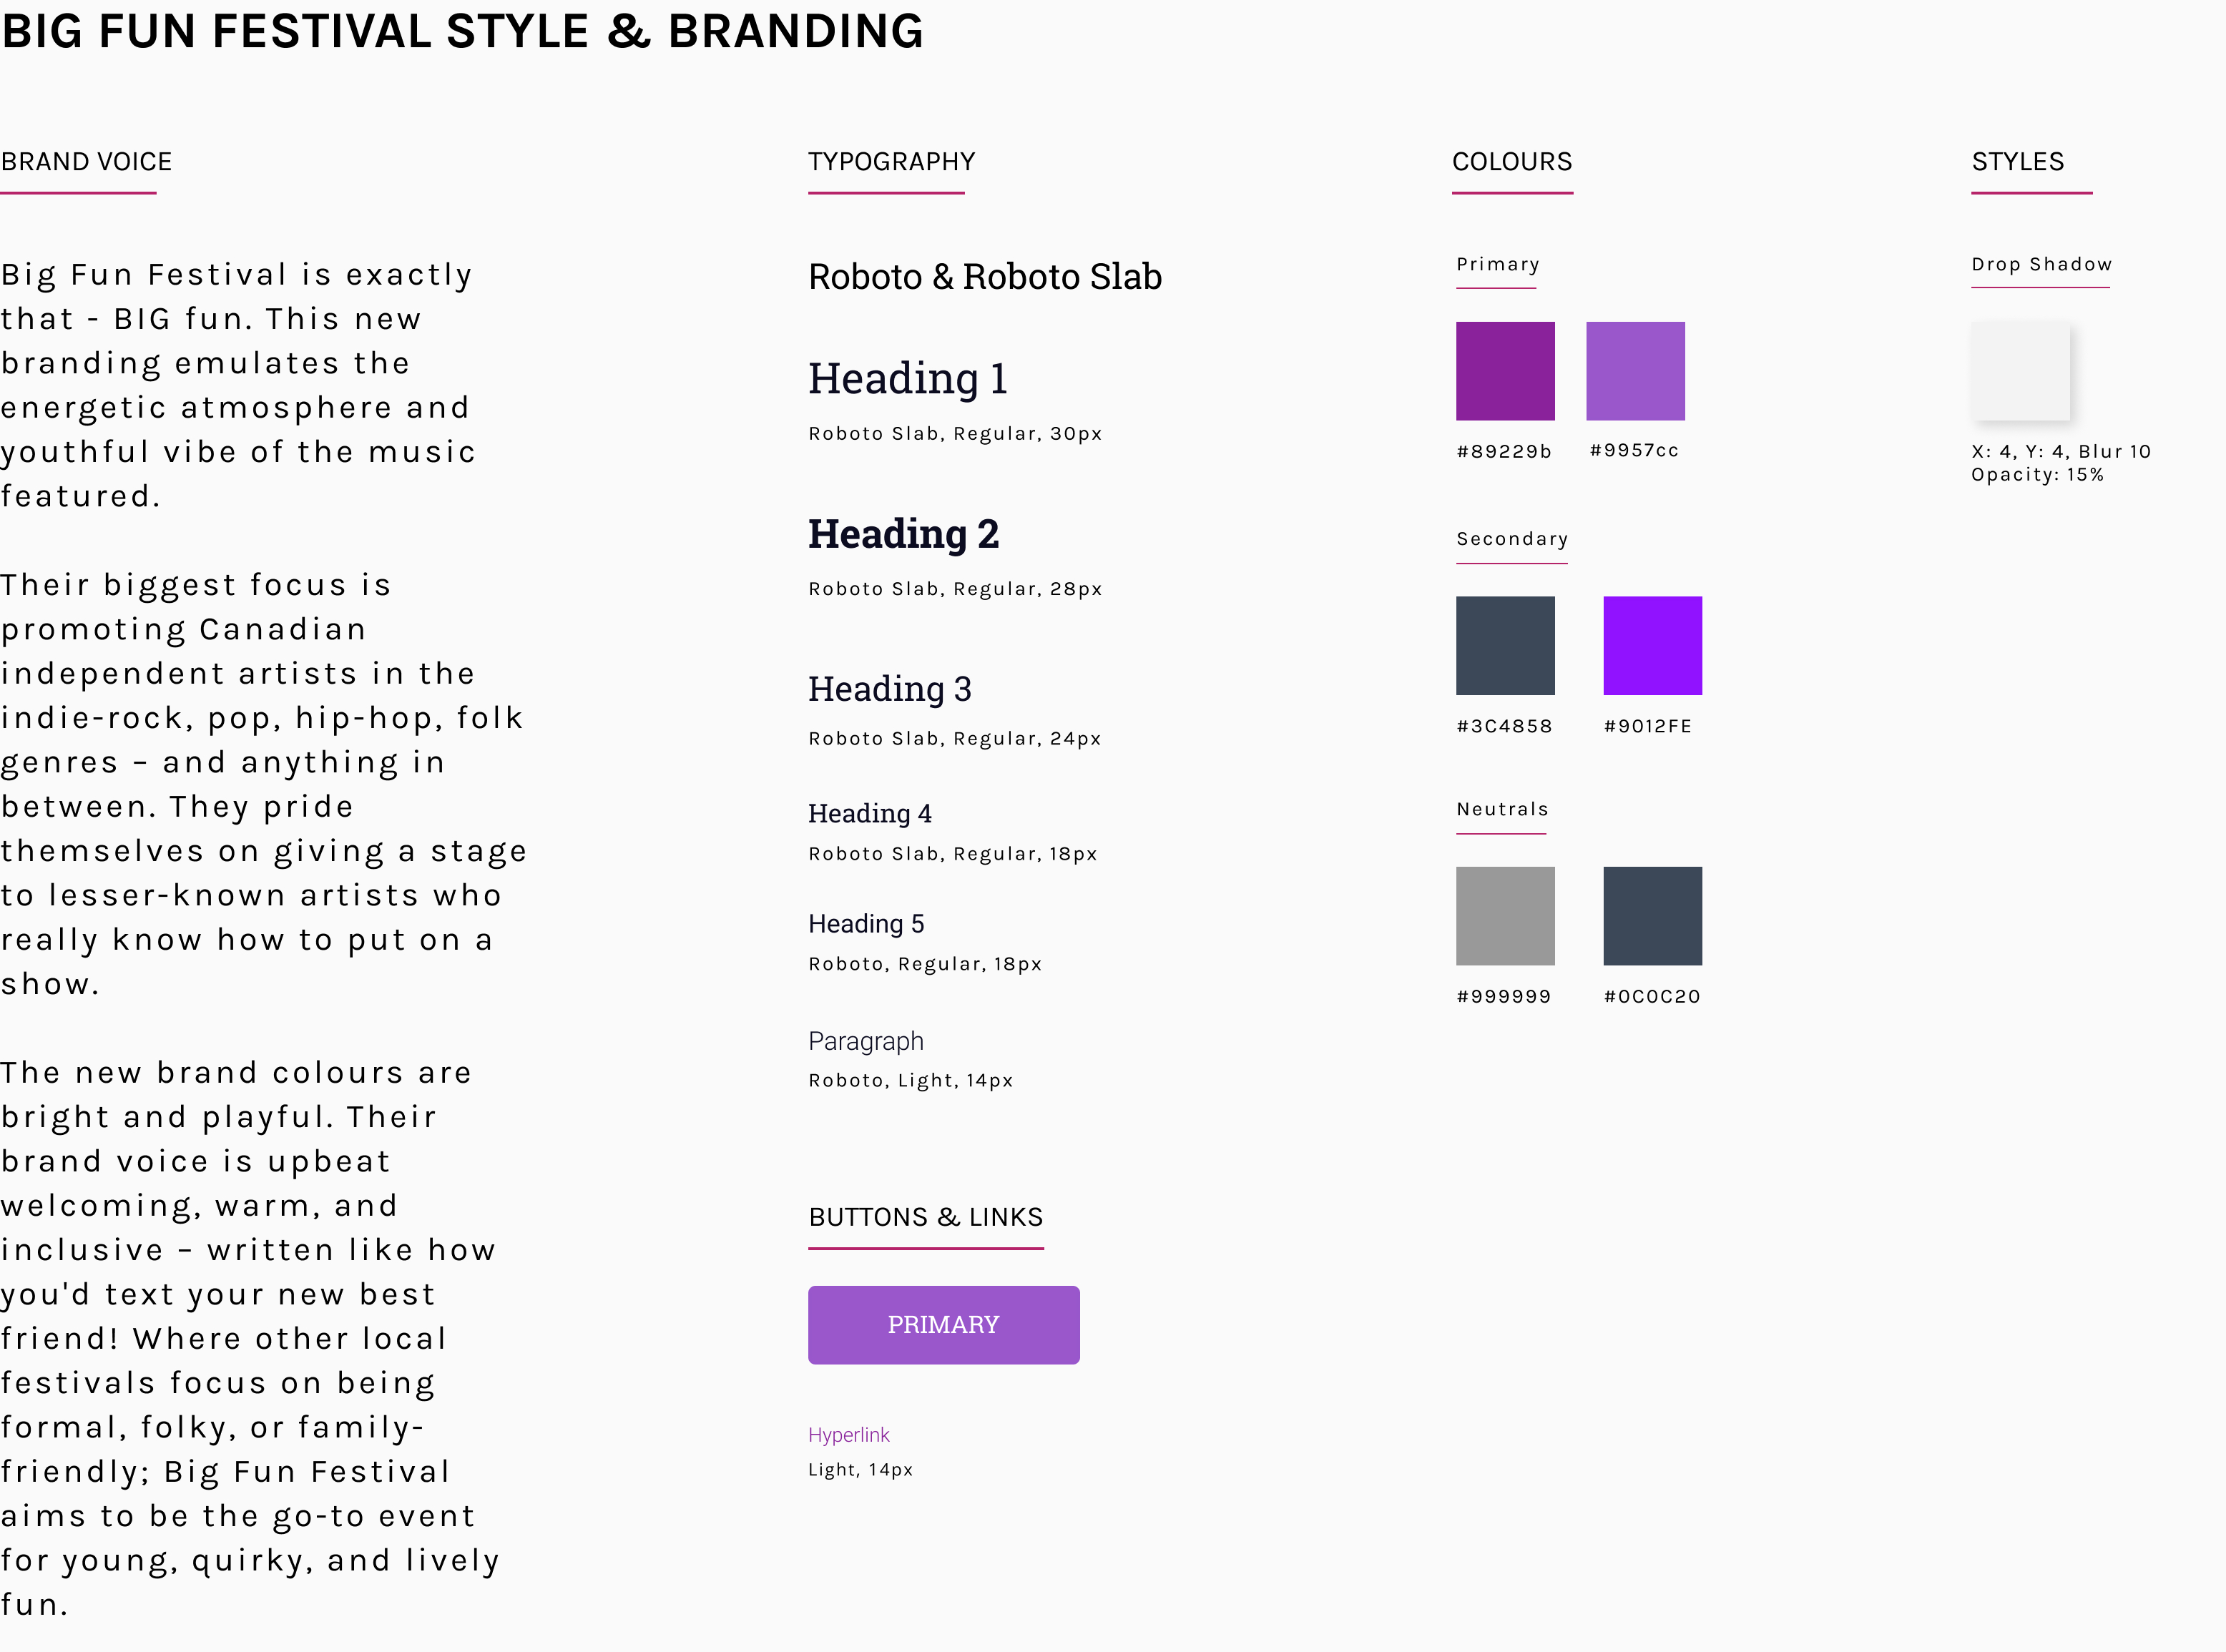Open the purple Hyperlink text
This screenshot has height=1652, width=2226.
848,1435
